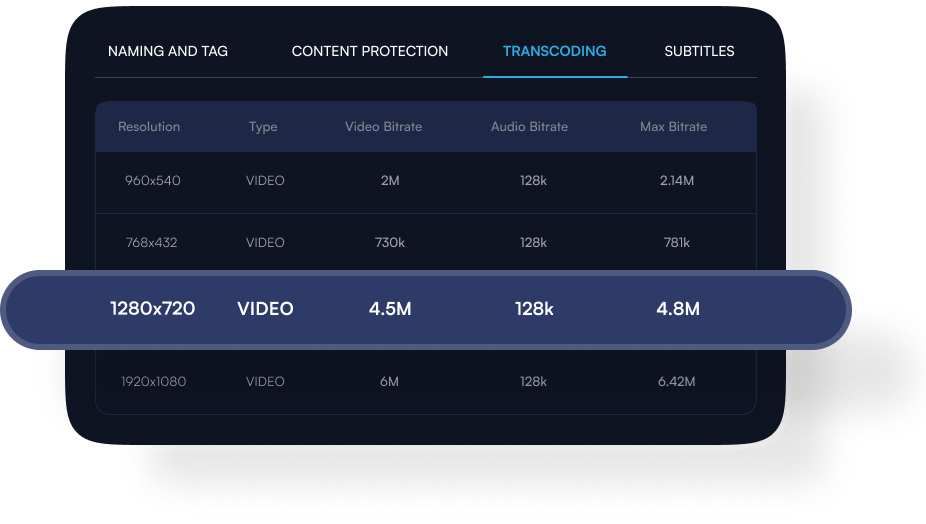
Task: Switch to the Naming and Tag tab
Action: coord(167,51)
